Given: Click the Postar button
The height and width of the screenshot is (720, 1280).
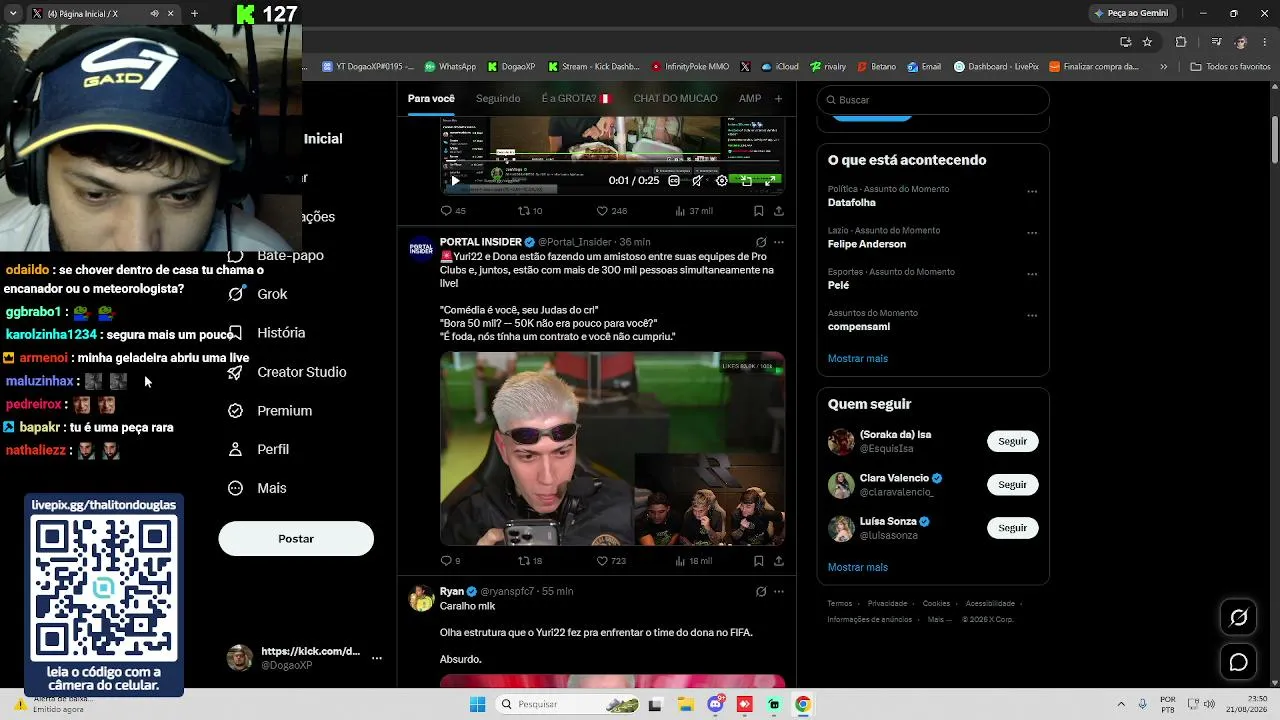Looking at the screenshot, I should 296,539.
